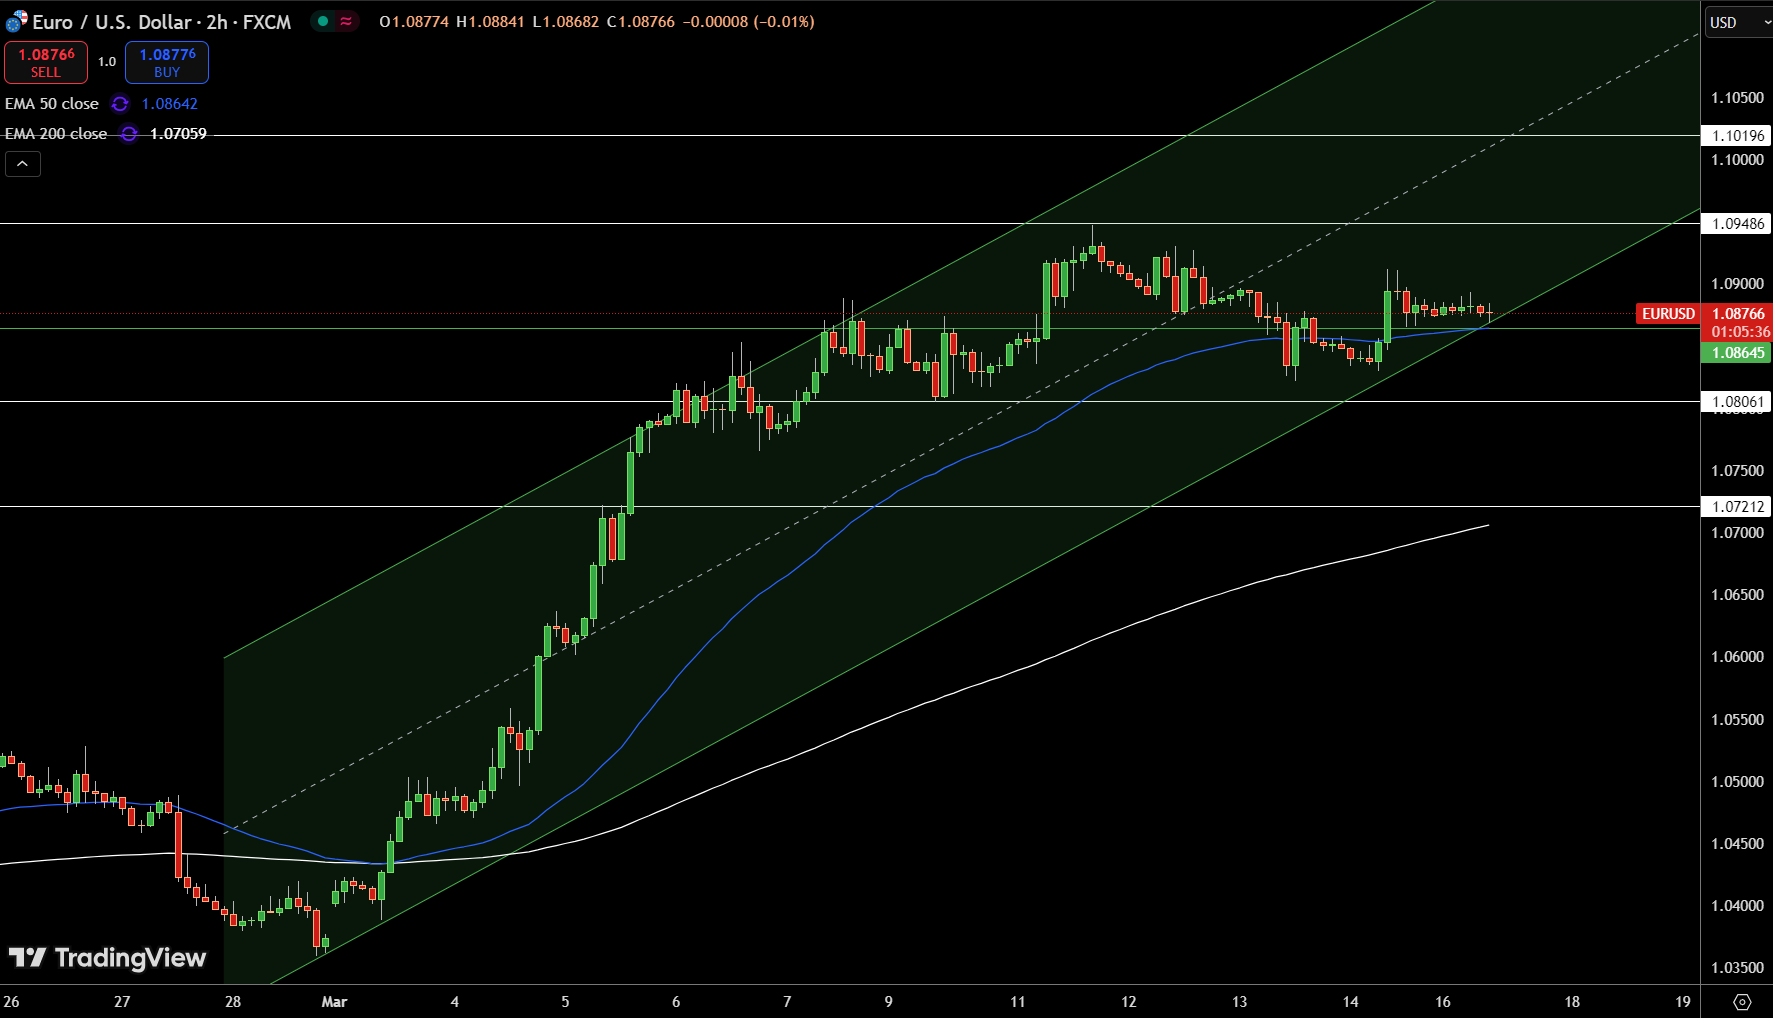The width and height of the screenshot is (1773, 1018).
Task: Click the close price C1.08766 value
Action: pyautogui.click(x=641, y=22)
